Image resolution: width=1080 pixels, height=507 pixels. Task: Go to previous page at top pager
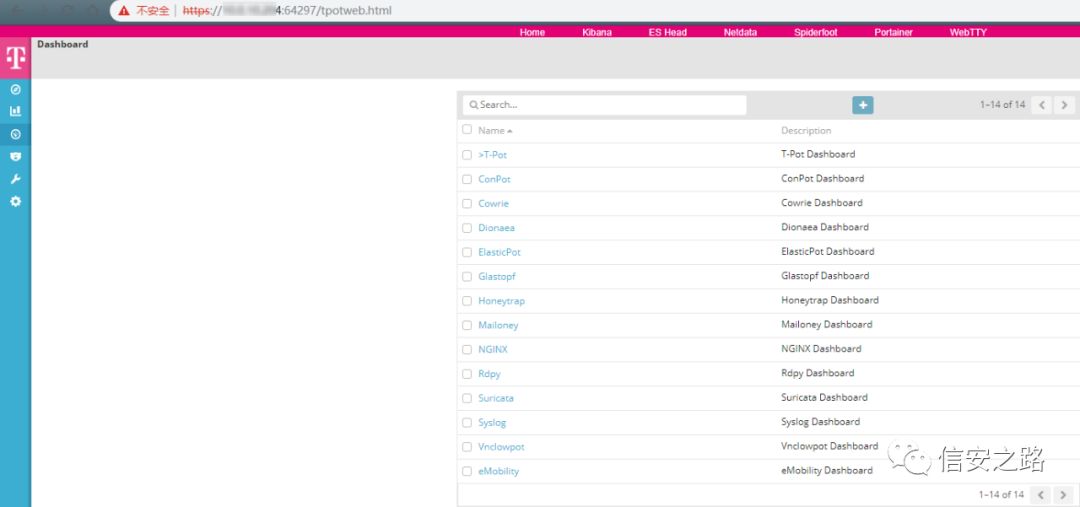(1042, 105)
